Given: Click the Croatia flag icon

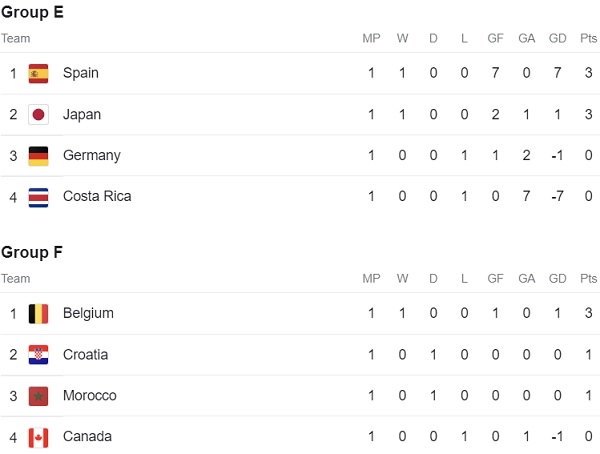Looking at the screenshot, I should tap(38, 354).
